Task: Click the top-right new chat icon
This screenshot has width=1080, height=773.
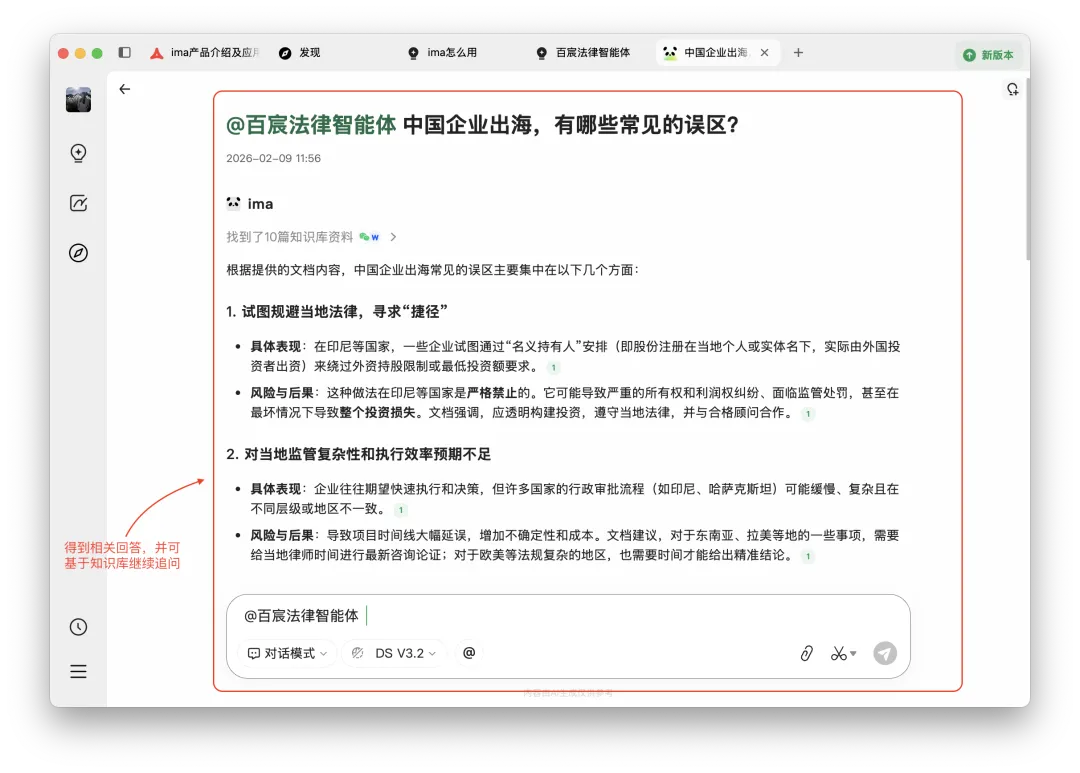Action: pos(1012,89)
